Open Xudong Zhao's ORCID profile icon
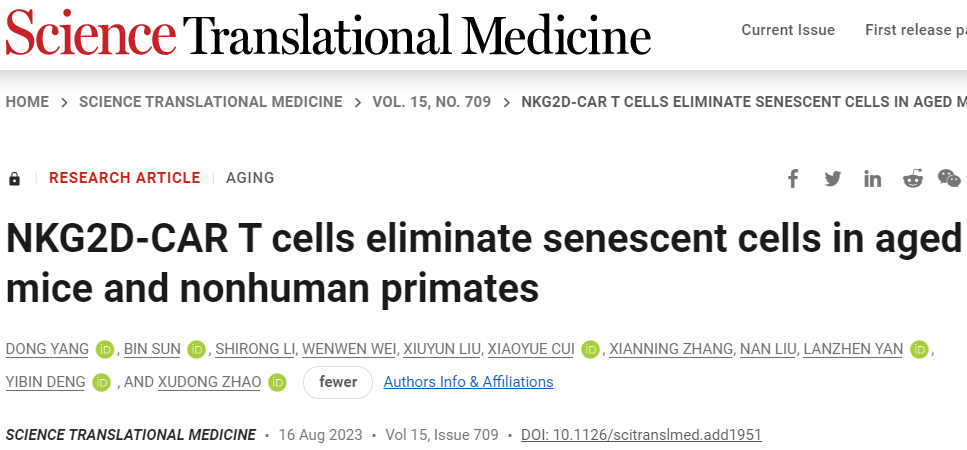 277,382
